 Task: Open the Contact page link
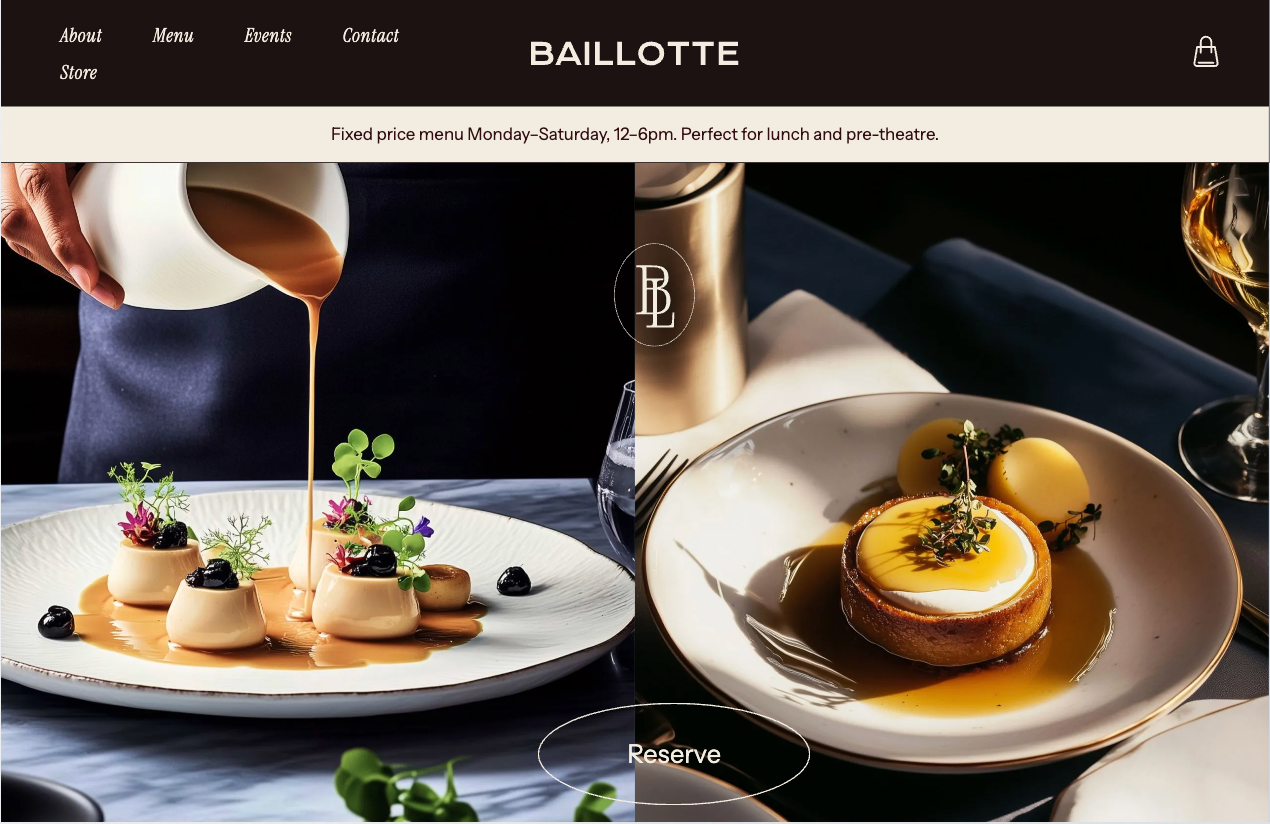tap(371, 36)
